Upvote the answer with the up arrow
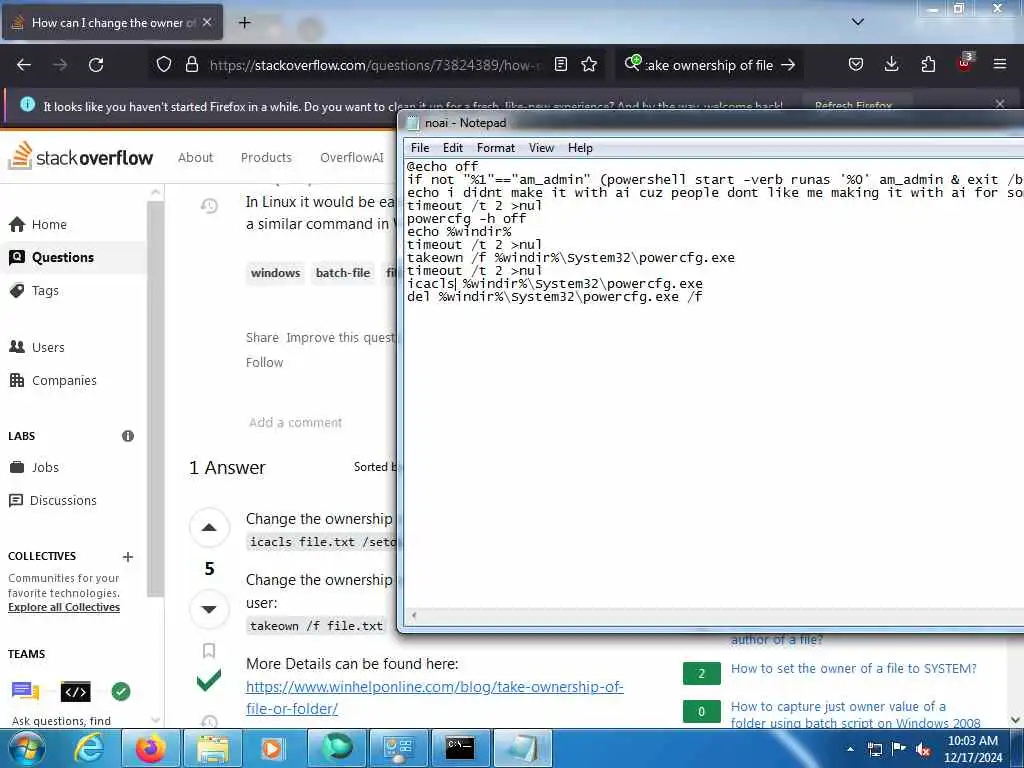Screen dimensions: 1024x768 click(209, 528)
